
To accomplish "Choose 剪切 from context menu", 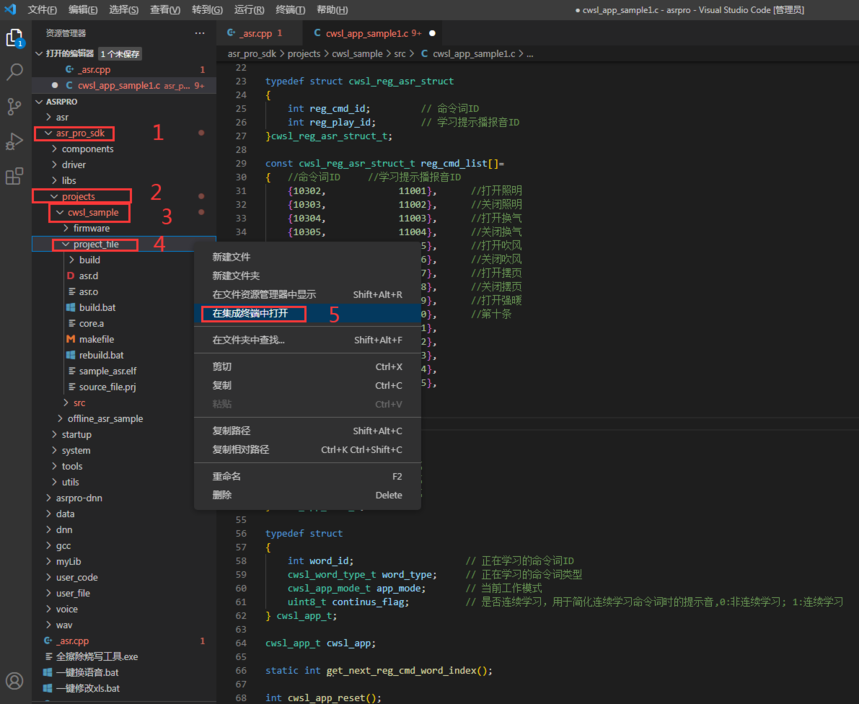I will pos(307,367).
